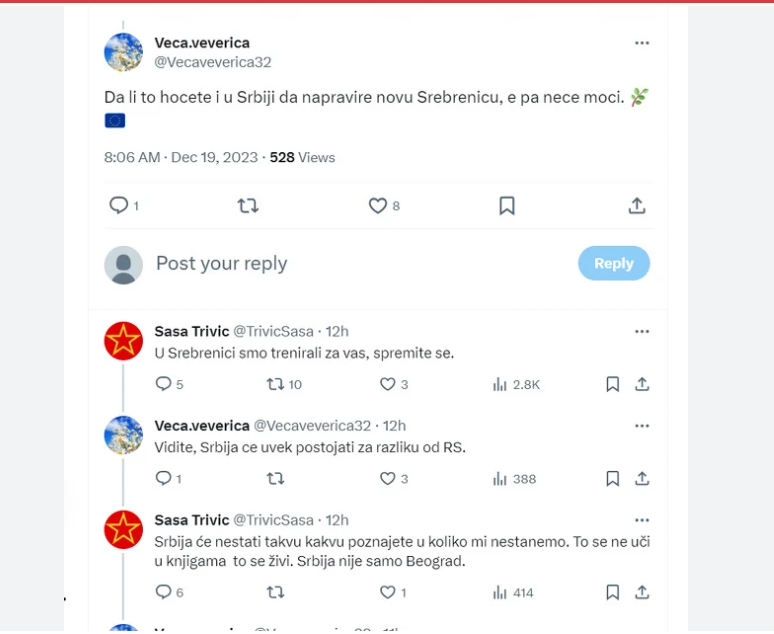Open Sasa Trivic's red star avatar
This screenshot has width=774, height=634.
tap(124, 342)
